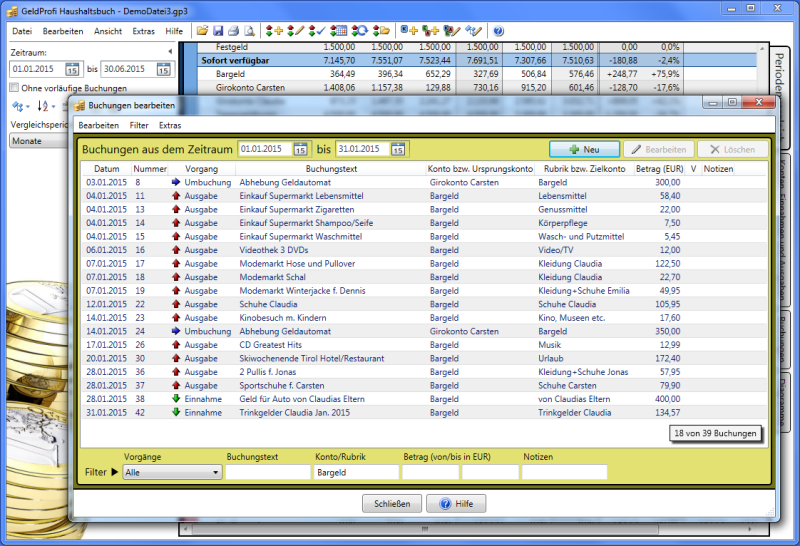Open the Extras menu in main window
800x546 pixels.
point(143,31)
